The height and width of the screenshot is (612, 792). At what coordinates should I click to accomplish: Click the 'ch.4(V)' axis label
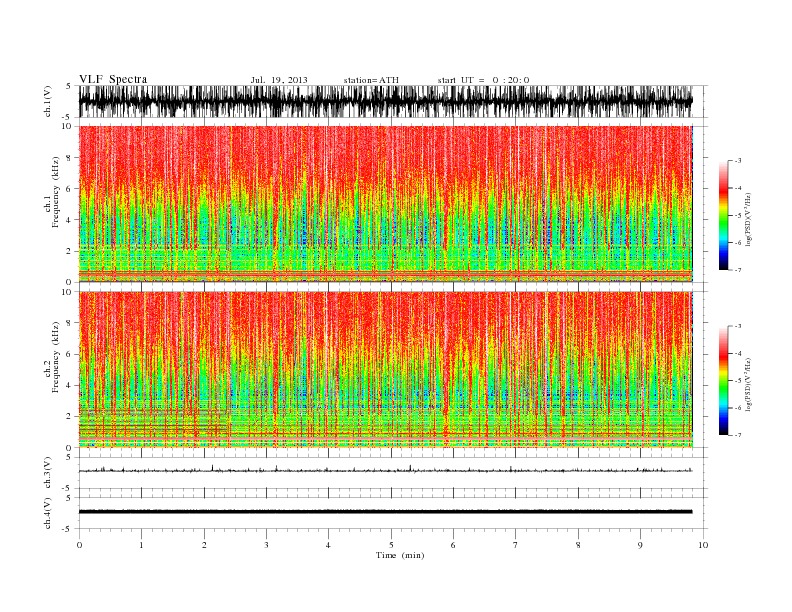tap(48, 513)
